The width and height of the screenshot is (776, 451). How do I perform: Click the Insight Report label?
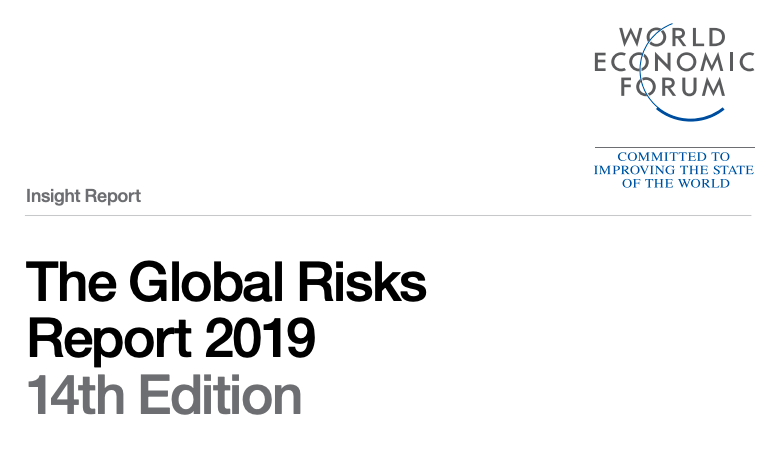(83, 196)
